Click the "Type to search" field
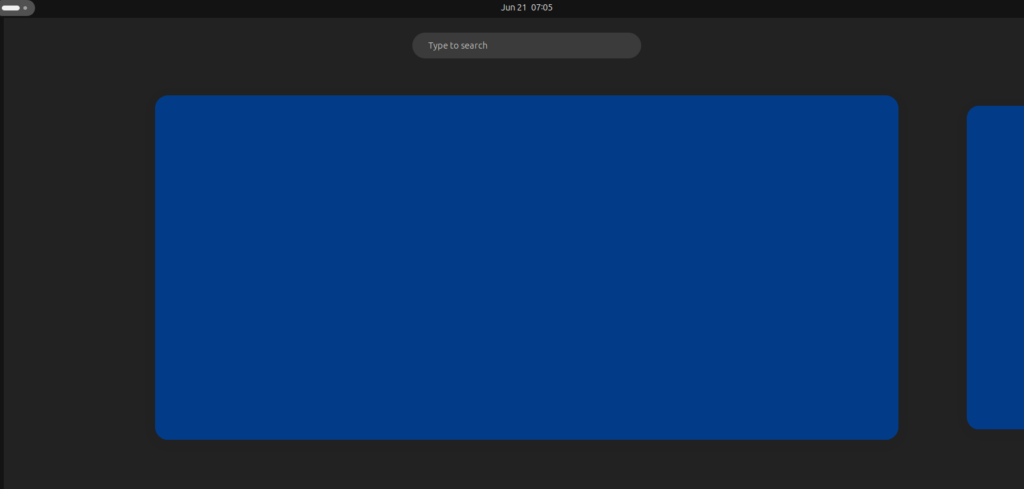The width and height of the screenshot is (1024, 489). pos(526,46)
